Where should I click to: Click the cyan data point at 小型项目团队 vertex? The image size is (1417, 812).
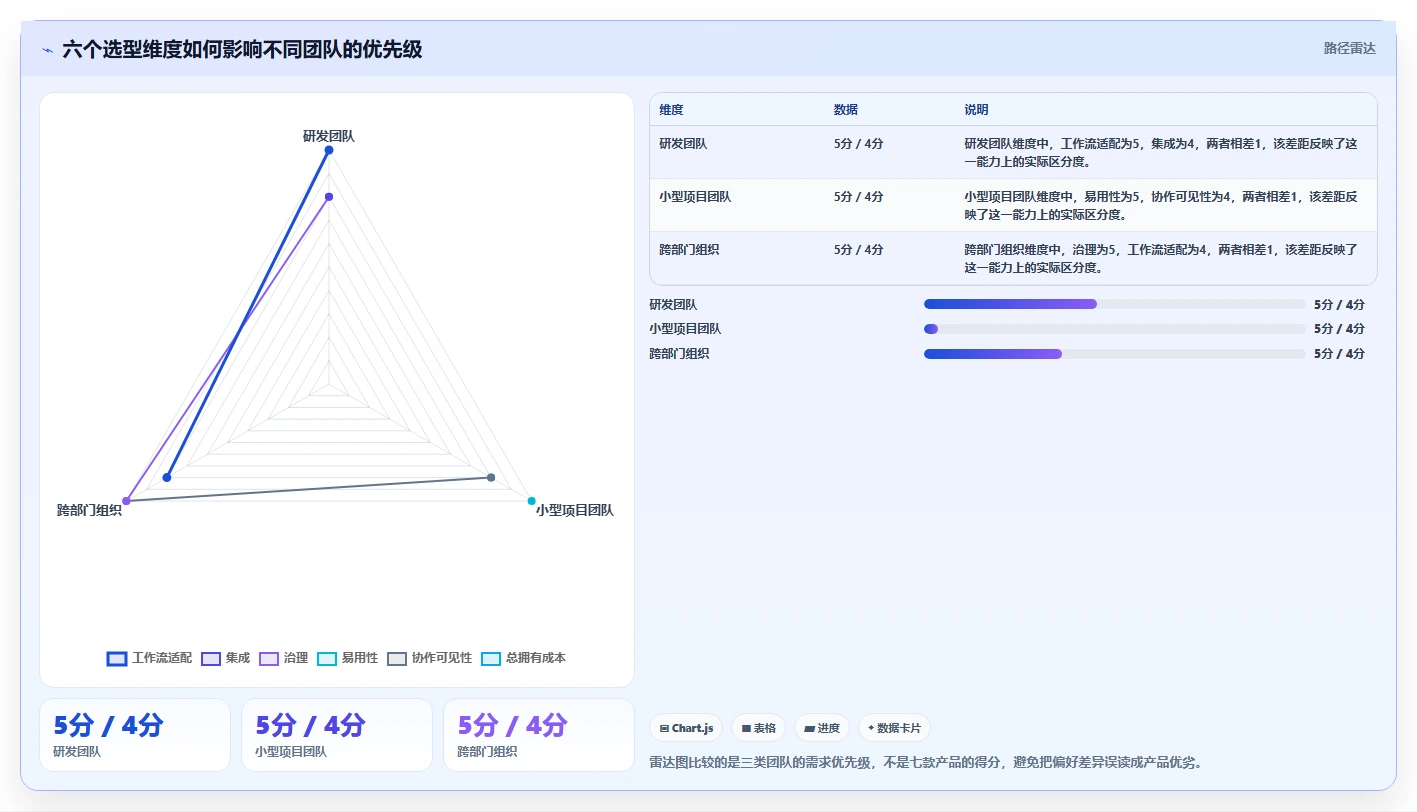pos(532,501)
